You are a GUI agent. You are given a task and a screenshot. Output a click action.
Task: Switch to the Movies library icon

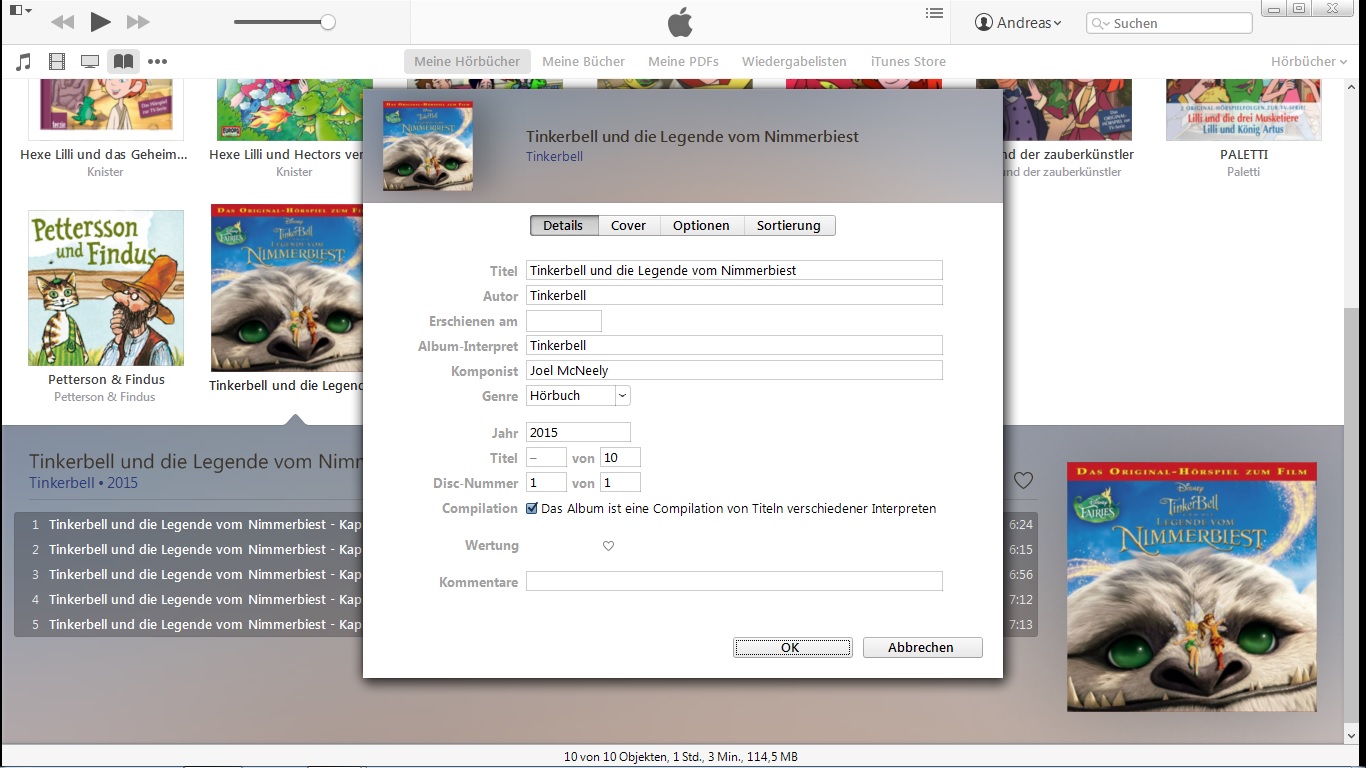click(x=57, y=62)
